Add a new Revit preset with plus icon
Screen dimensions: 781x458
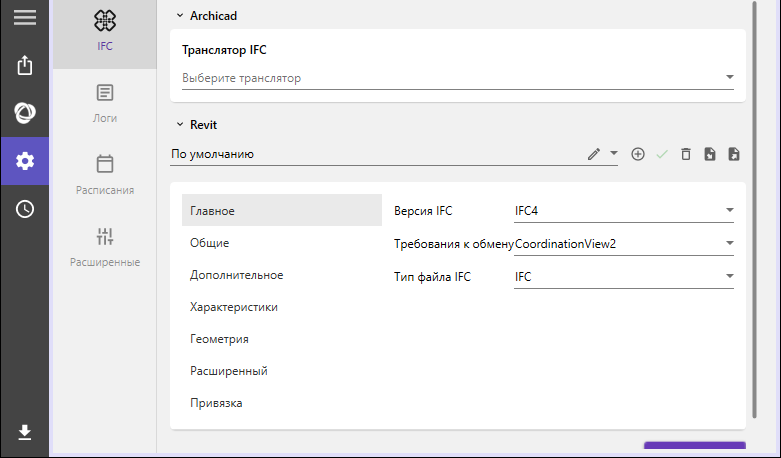tap(638, 154)
